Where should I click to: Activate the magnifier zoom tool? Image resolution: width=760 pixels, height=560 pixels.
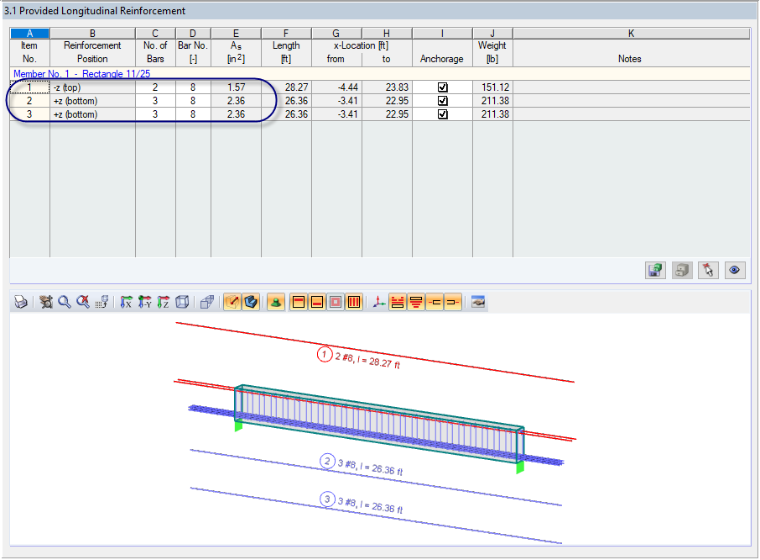(x=64, y=302)
